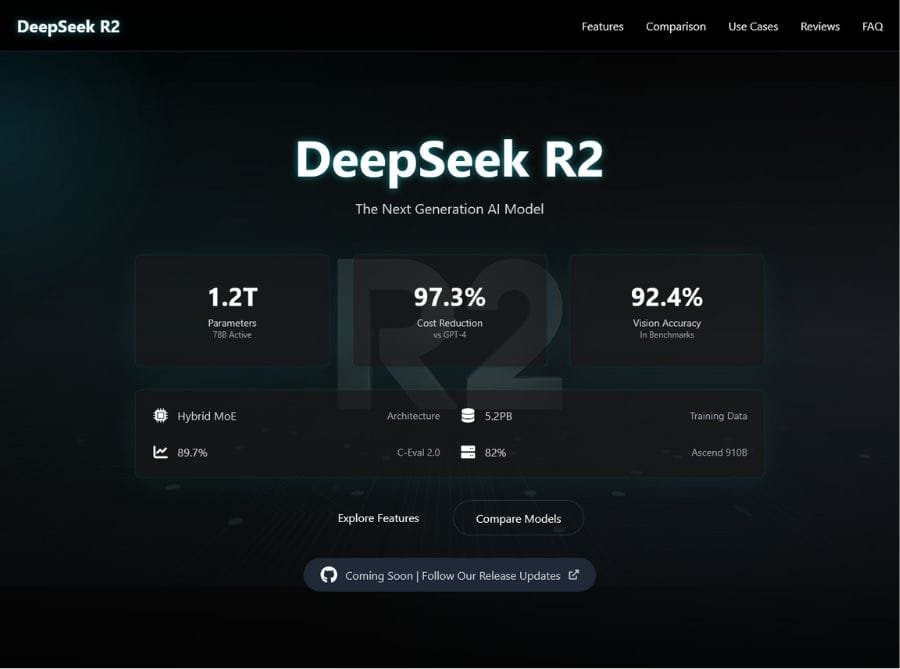Follow release updates via the Coming Soon banner
This screenshot has height=669, width=900.
click(x=450, y=575)
